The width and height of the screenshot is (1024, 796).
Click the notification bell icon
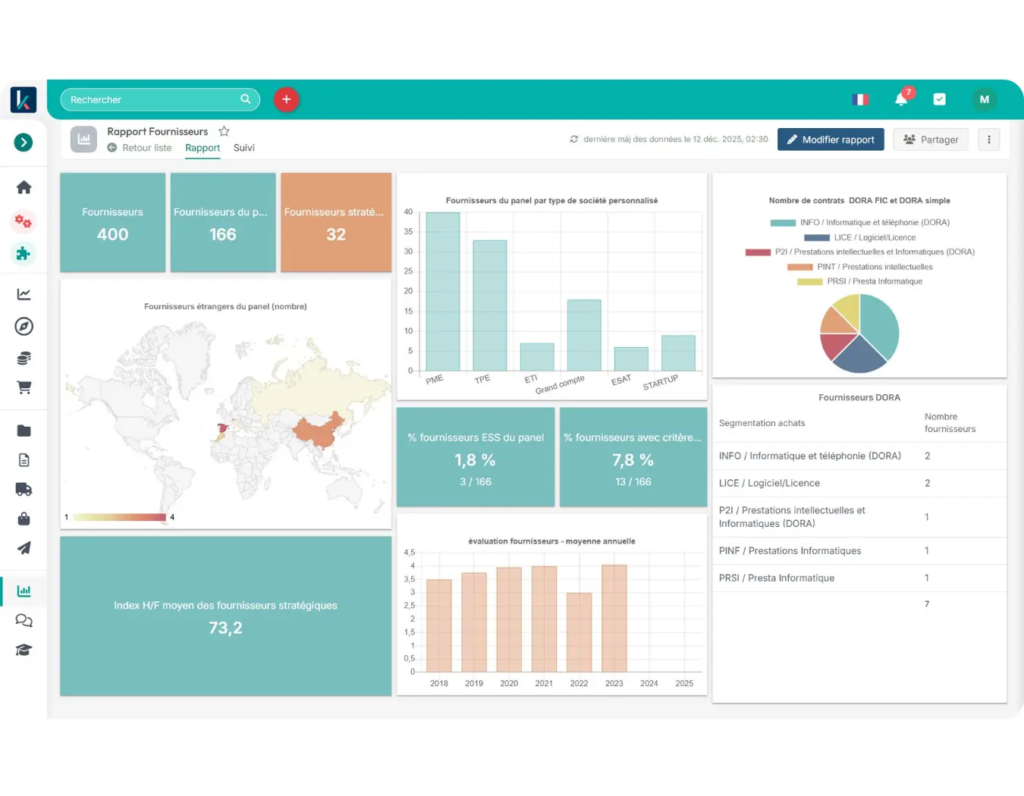pos(901,99)
